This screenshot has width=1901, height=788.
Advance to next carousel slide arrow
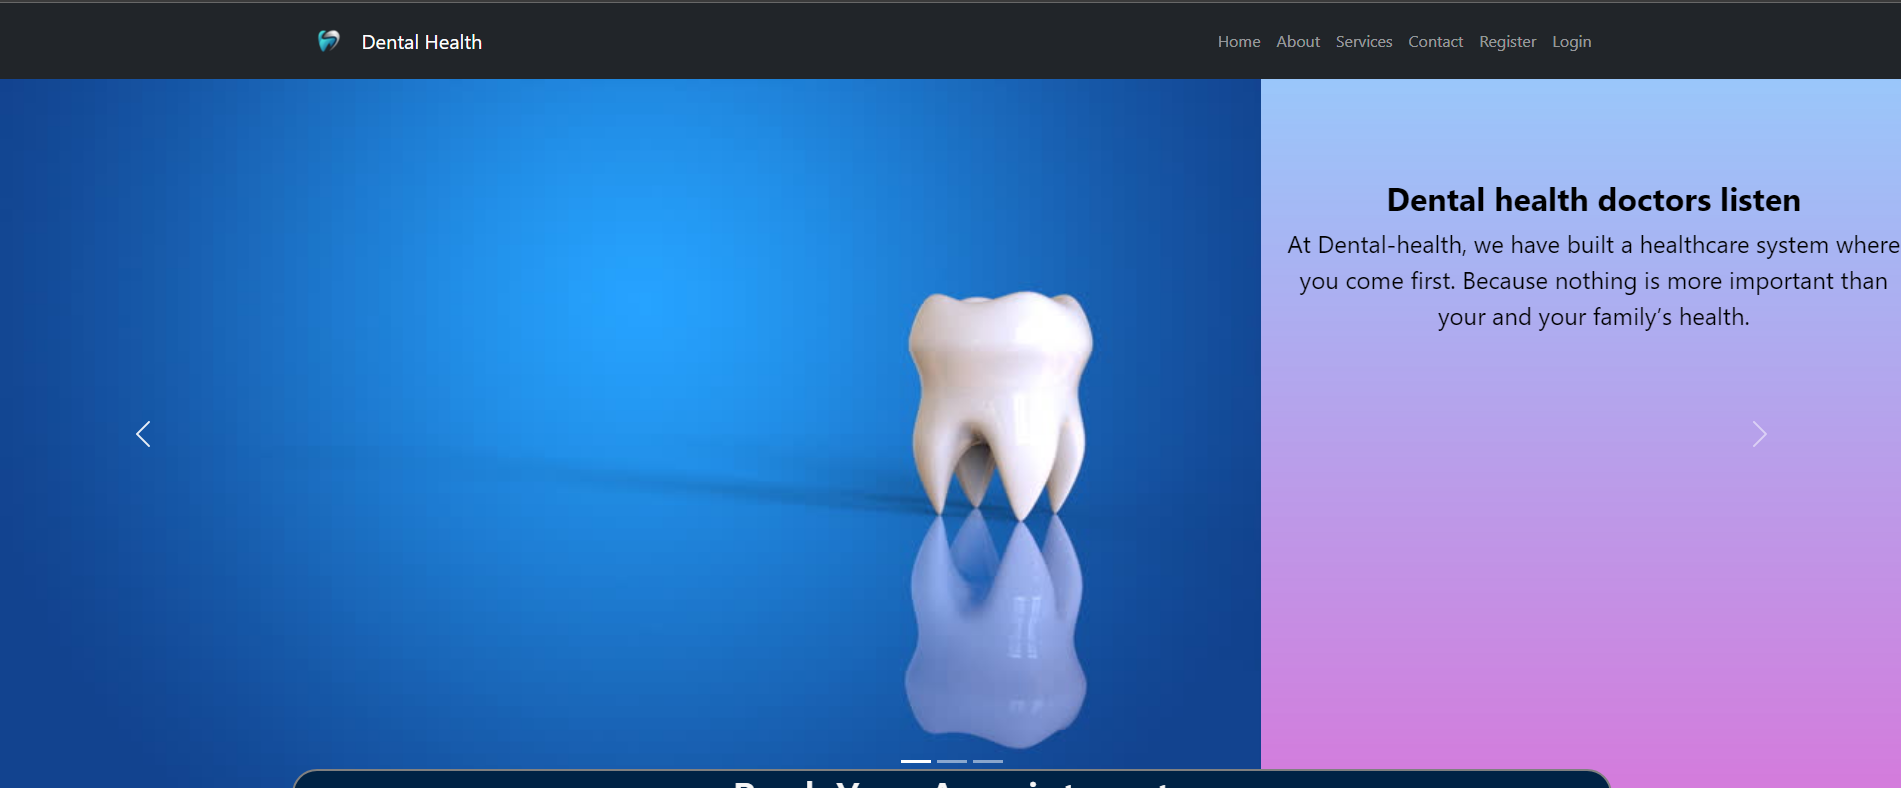1759,434
